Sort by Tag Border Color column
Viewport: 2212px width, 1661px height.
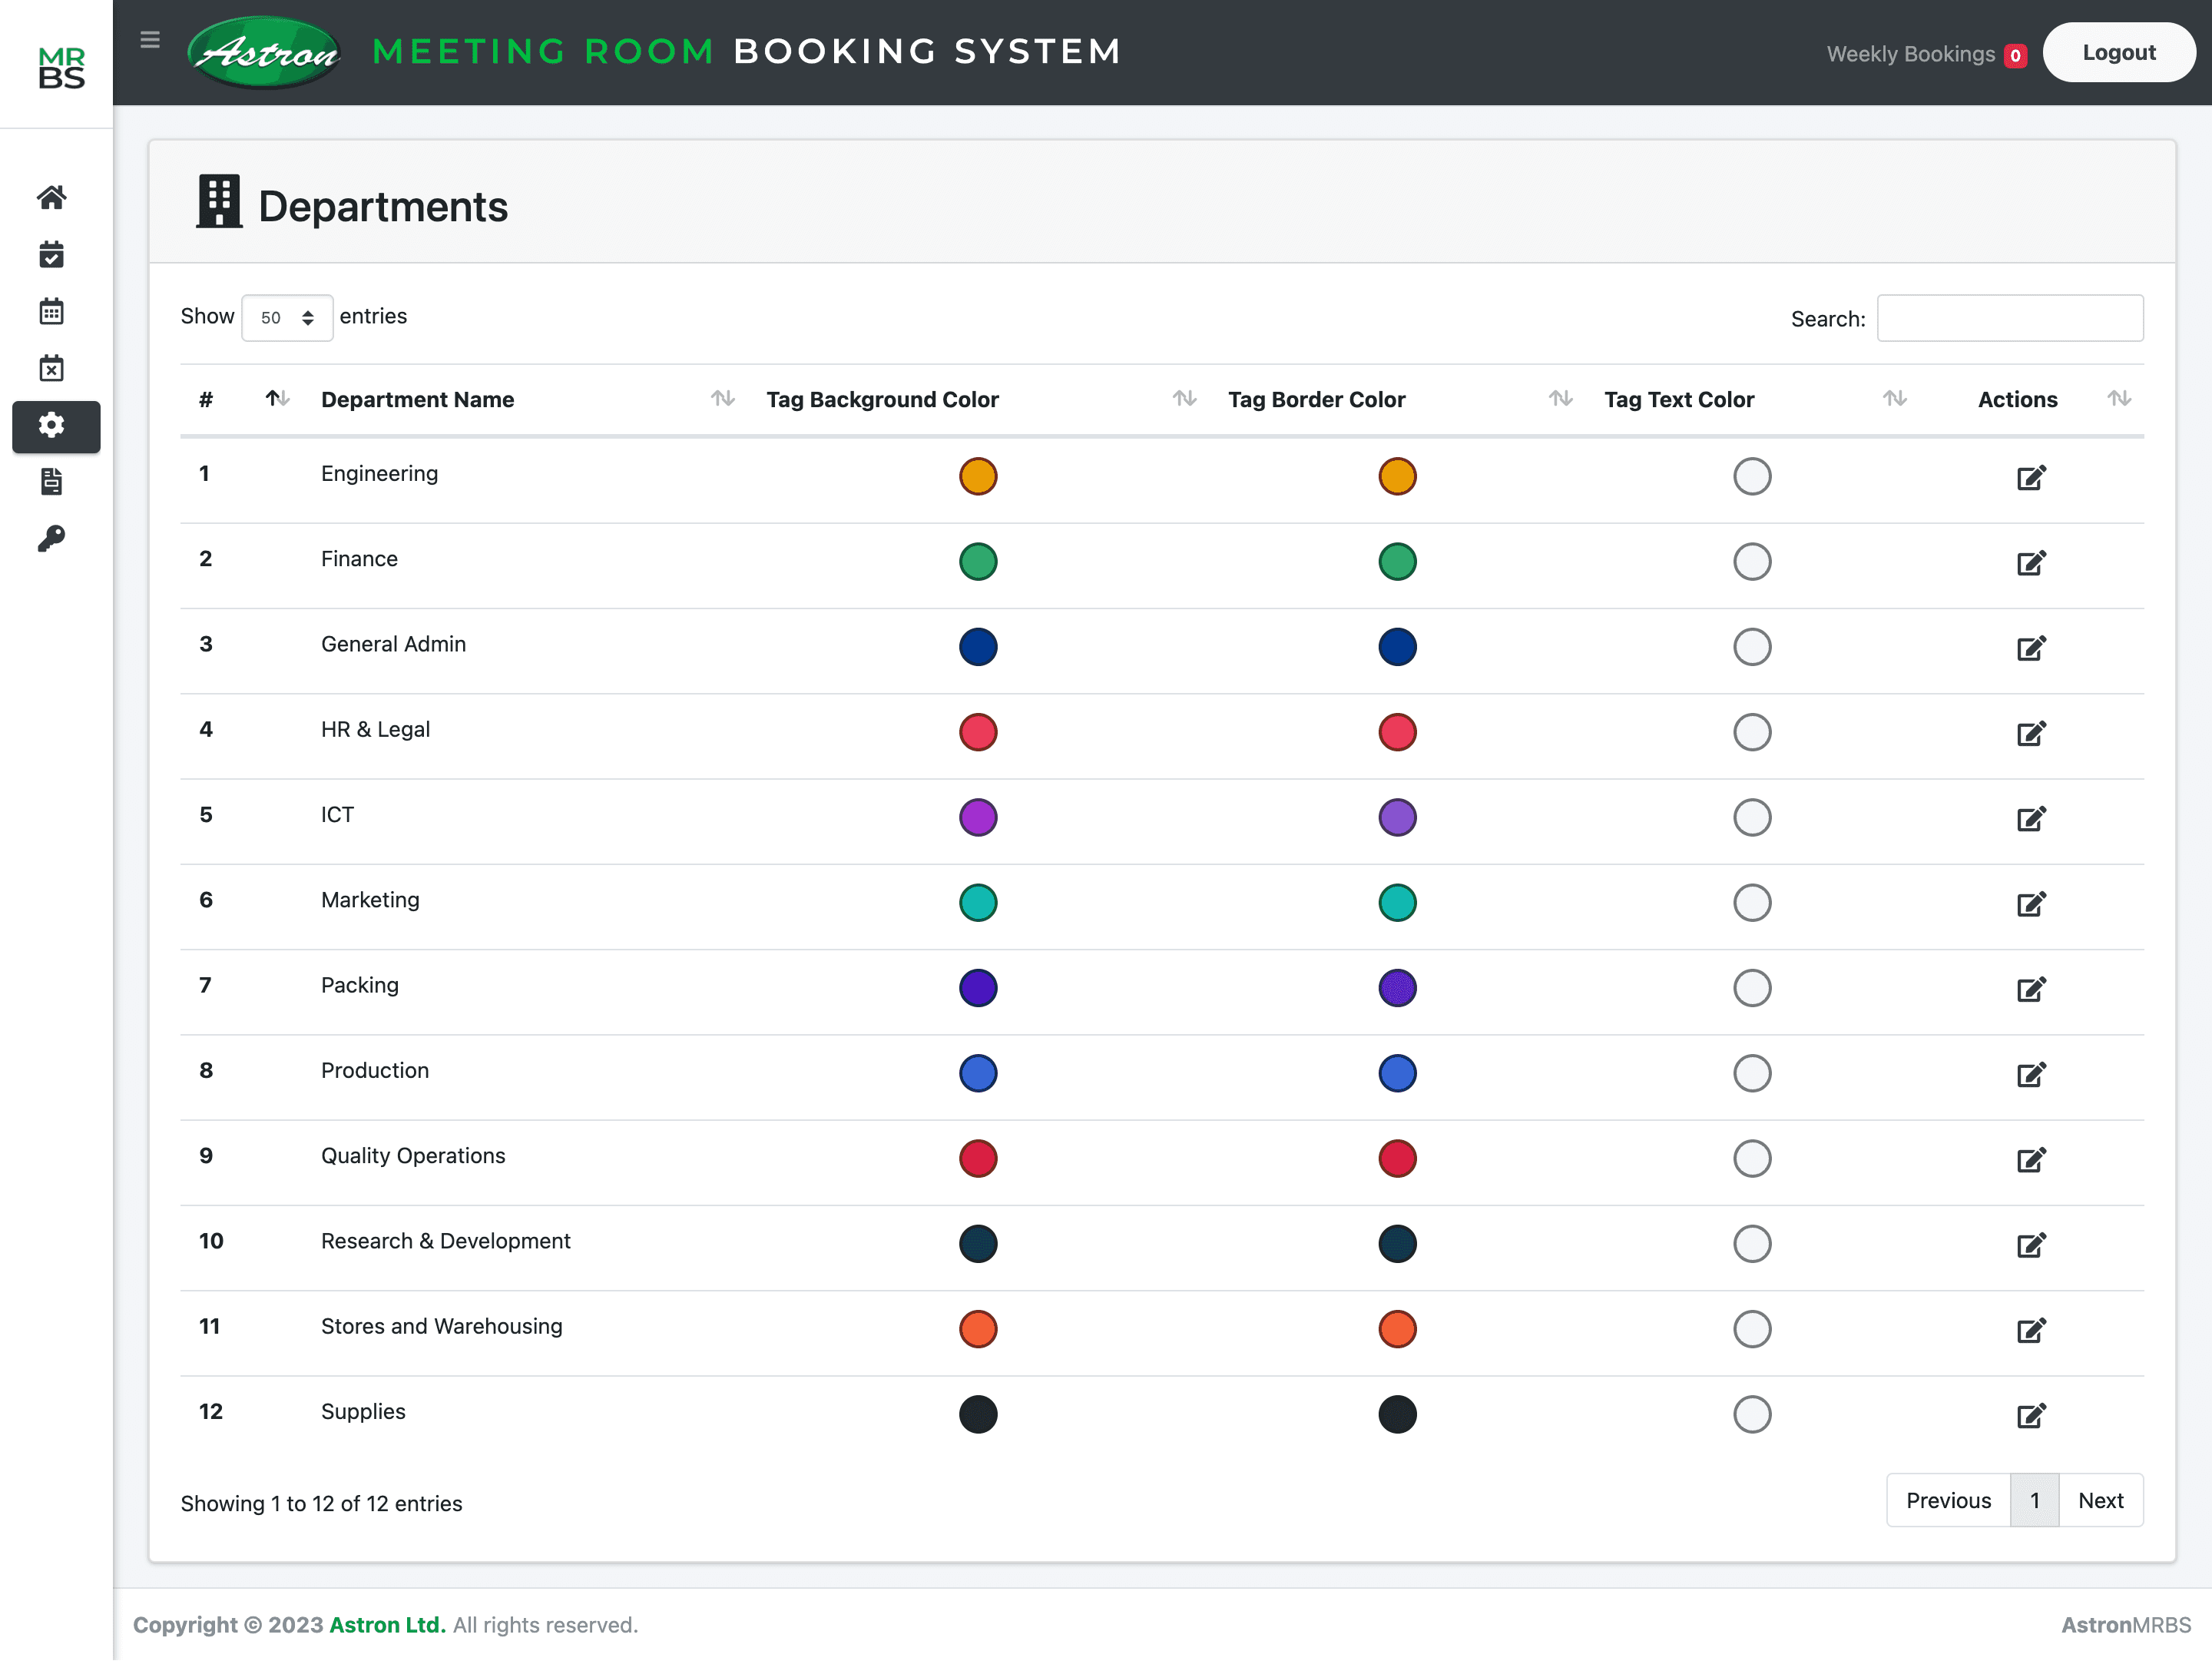point(1316,400)
